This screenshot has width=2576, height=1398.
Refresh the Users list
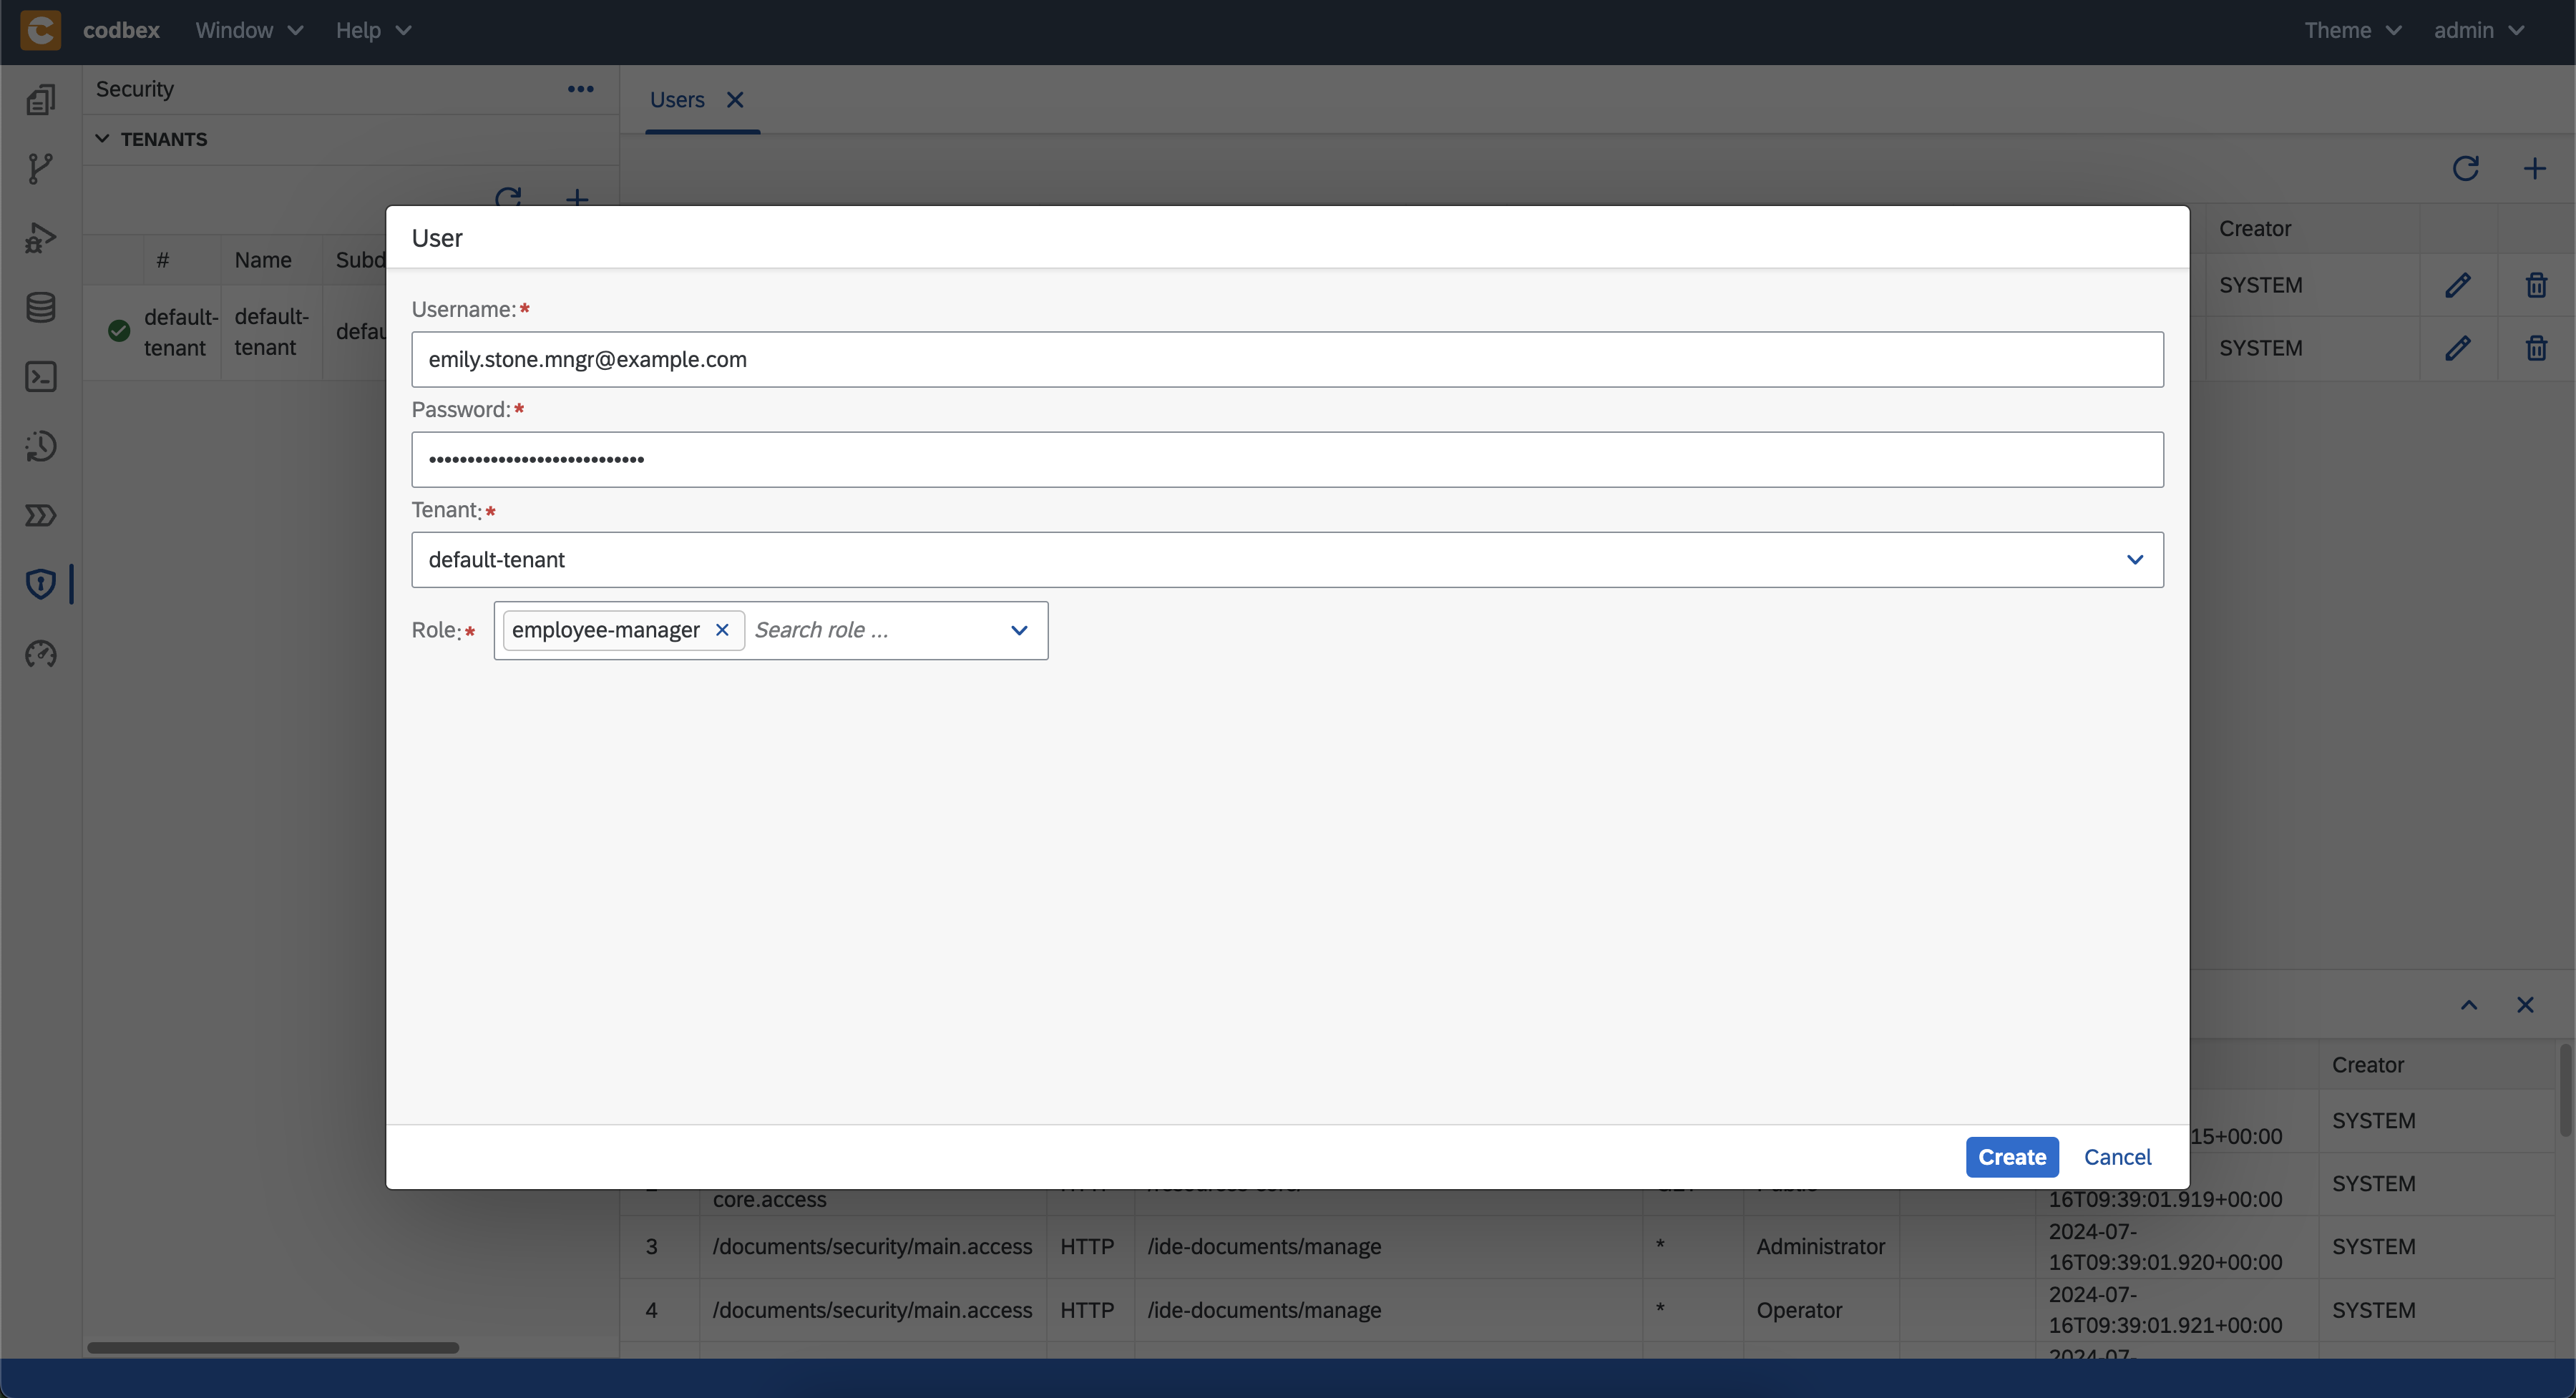coord(2465,168)
